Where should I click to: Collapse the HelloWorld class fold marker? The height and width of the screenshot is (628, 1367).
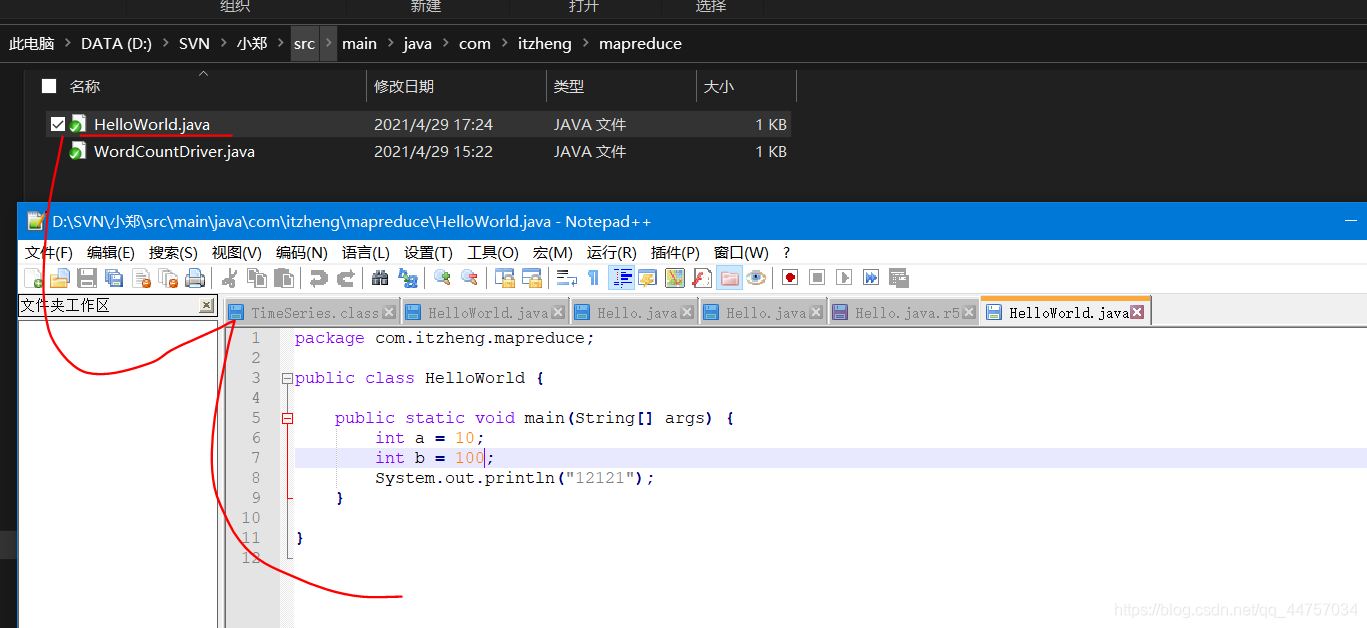[287, 379]
